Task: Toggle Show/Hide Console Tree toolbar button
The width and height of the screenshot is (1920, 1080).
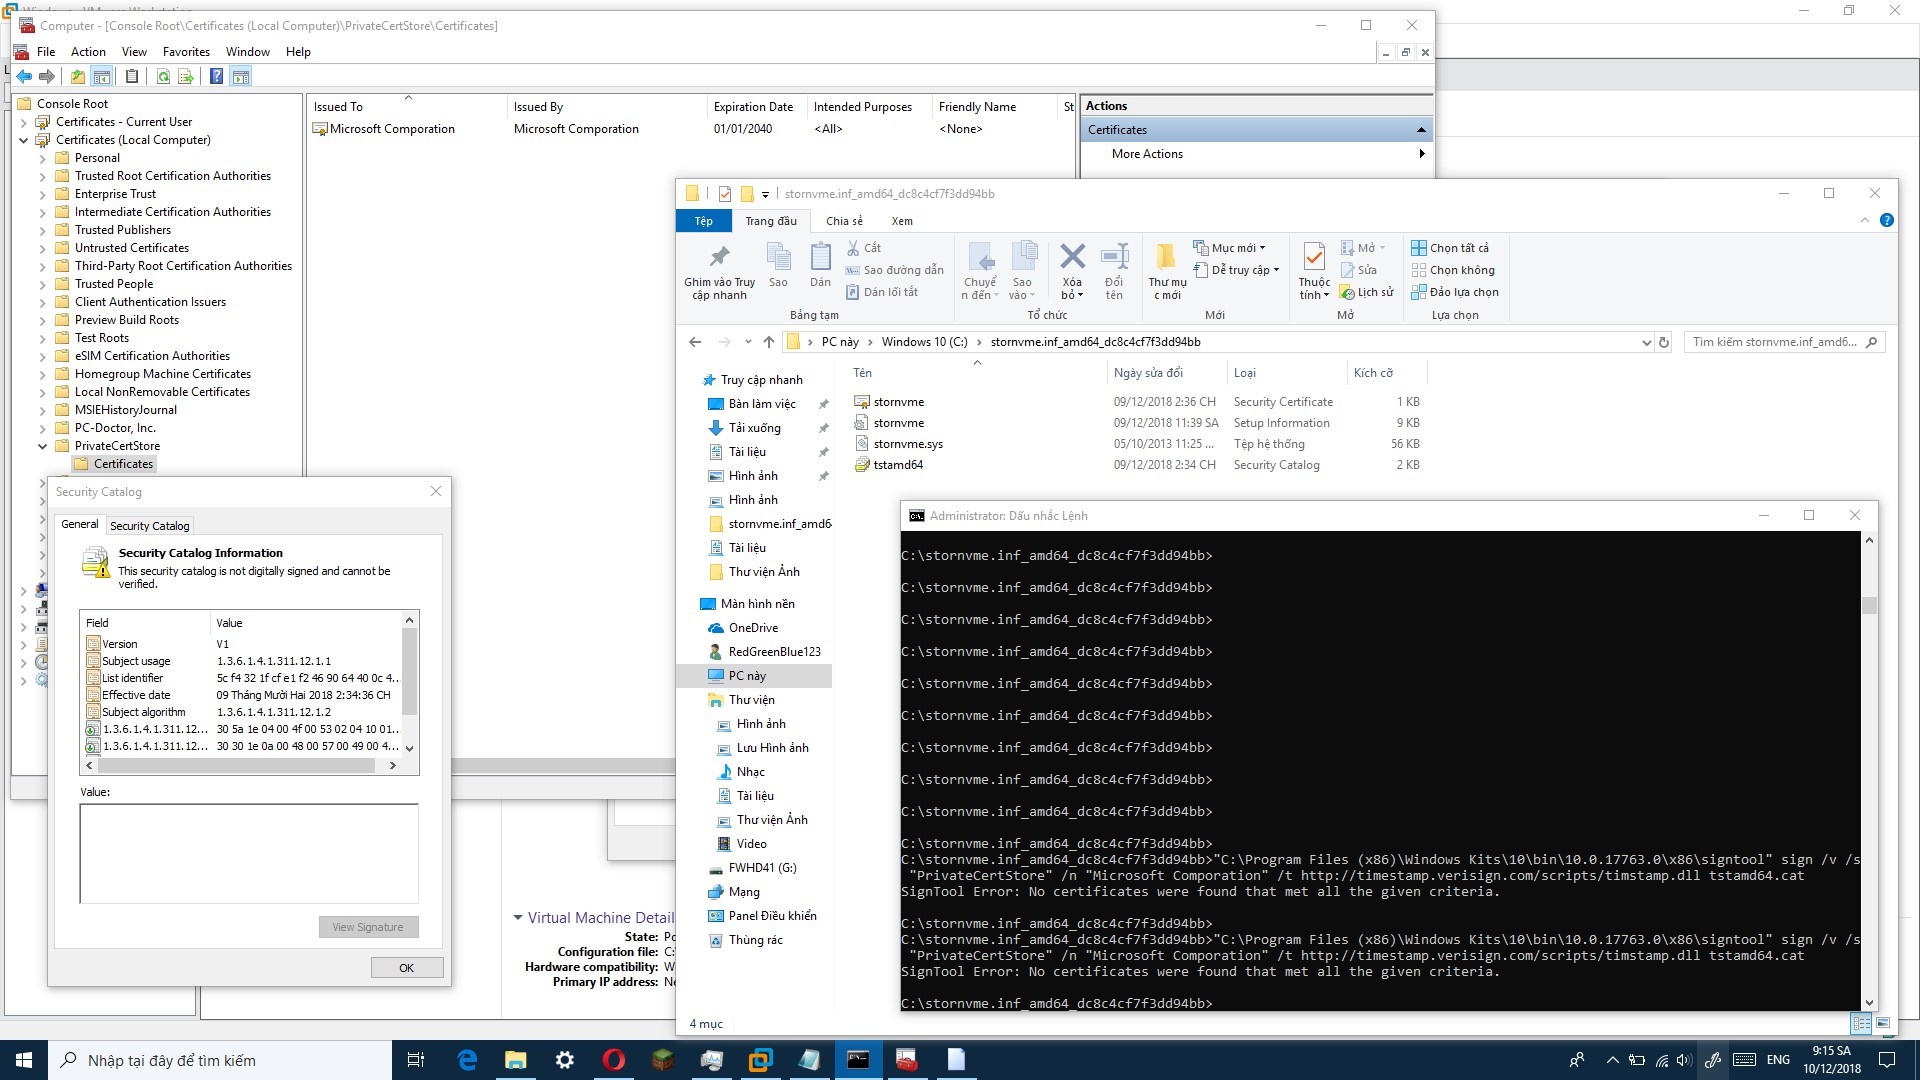Action: (x=101, y=77)
